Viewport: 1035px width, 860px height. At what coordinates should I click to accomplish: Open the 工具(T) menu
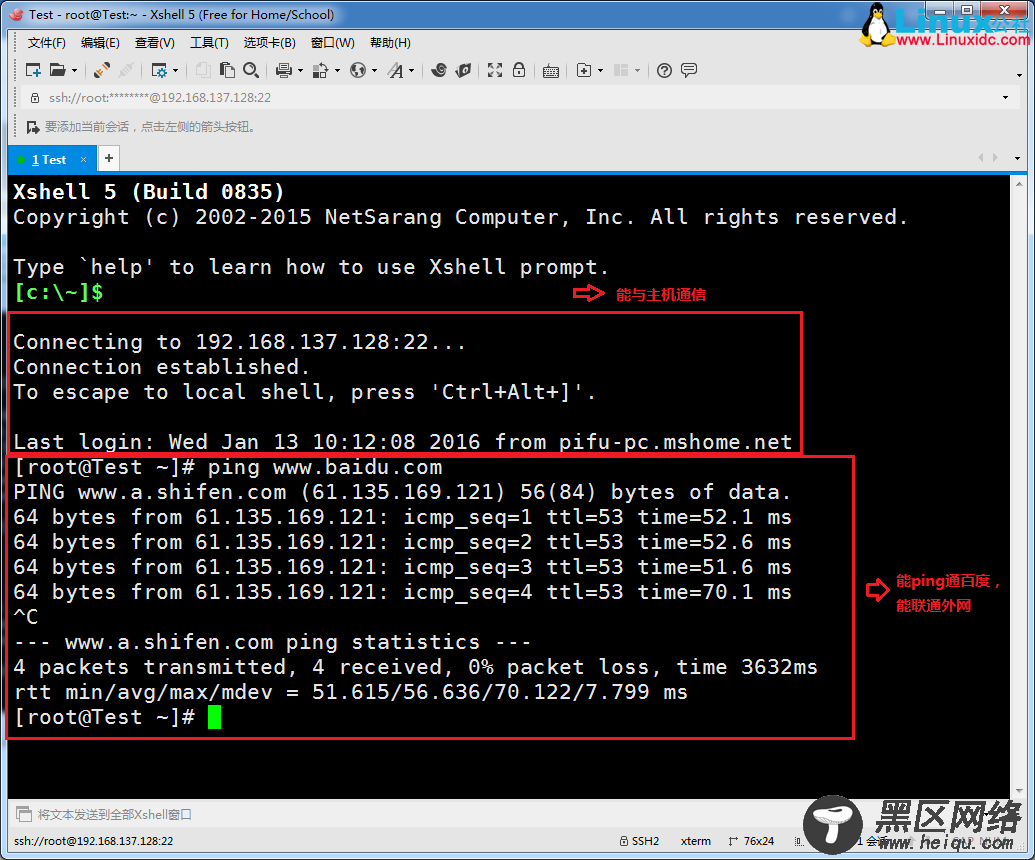(x=209, y=43)
